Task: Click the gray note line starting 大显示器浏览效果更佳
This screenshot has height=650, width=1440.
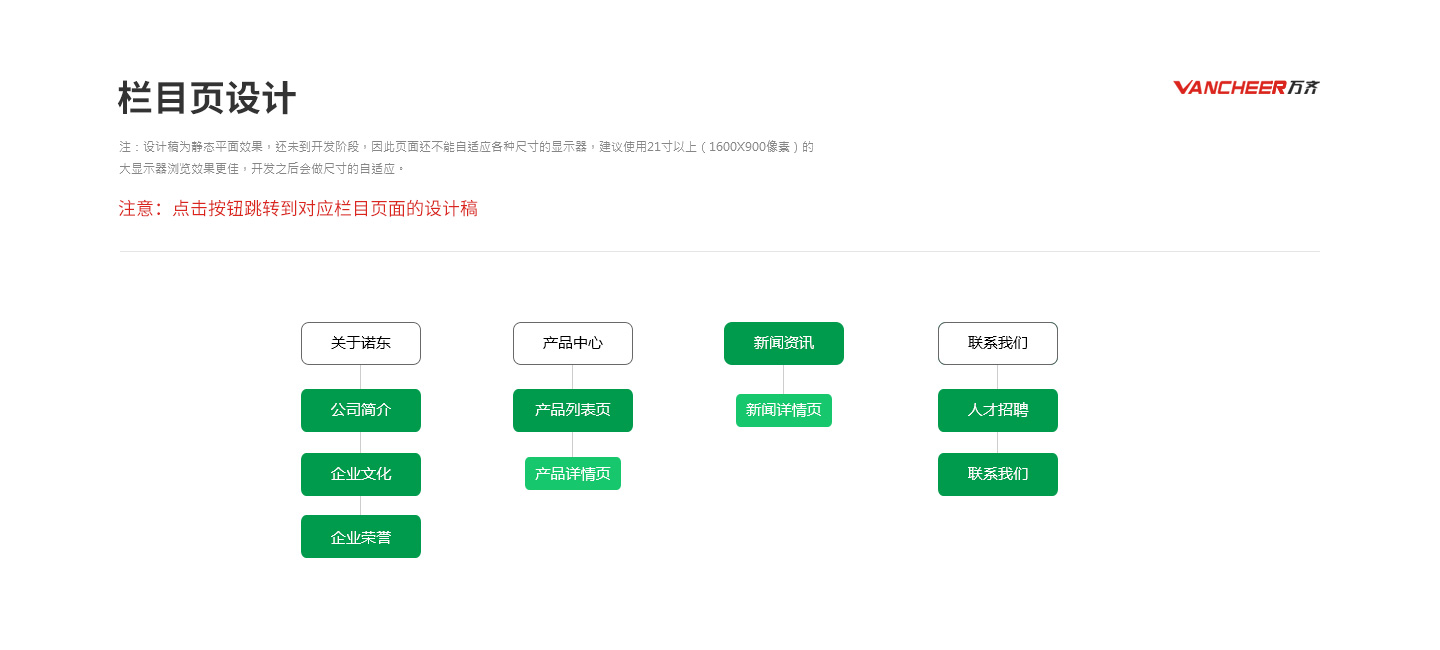Action: click(x=262, y=169)
